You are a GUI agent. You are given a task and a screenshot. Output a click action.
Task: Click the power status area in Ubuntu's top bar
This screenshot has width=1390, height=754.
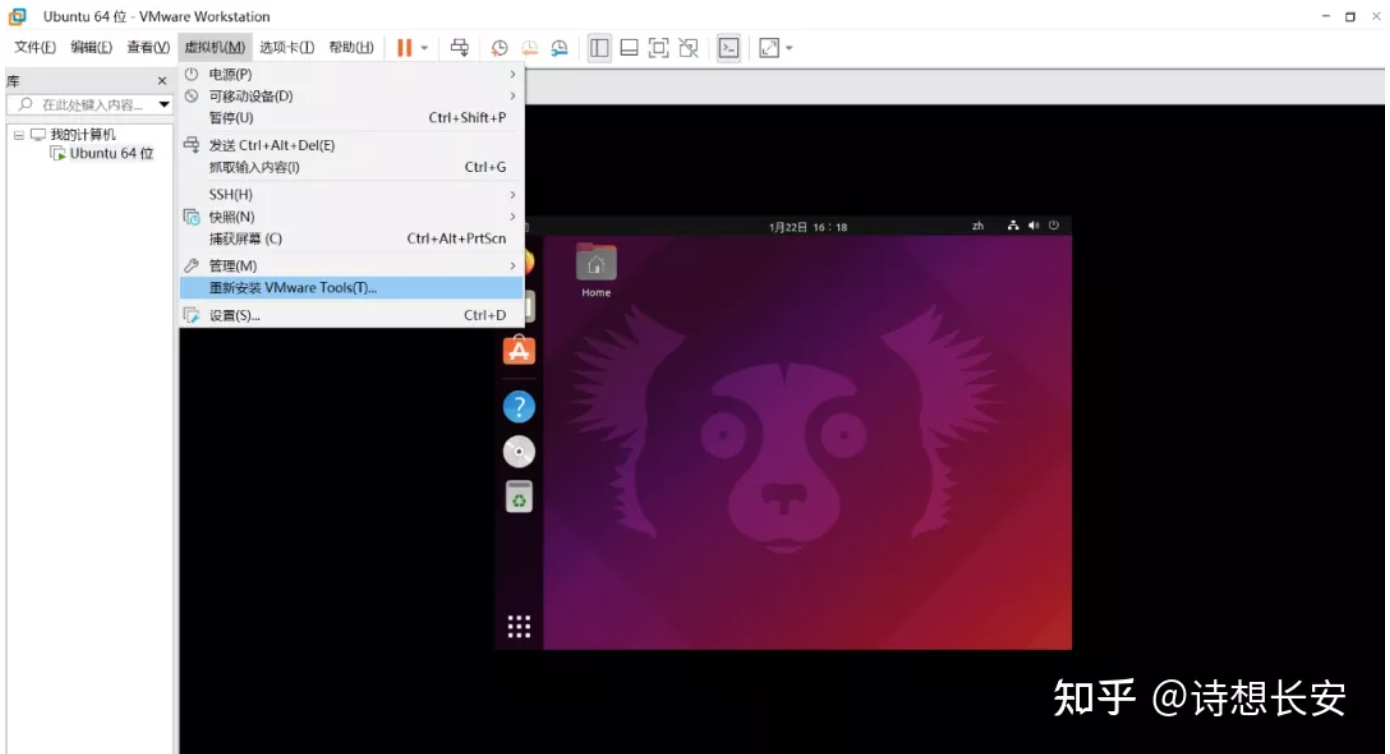(1054, 225)
